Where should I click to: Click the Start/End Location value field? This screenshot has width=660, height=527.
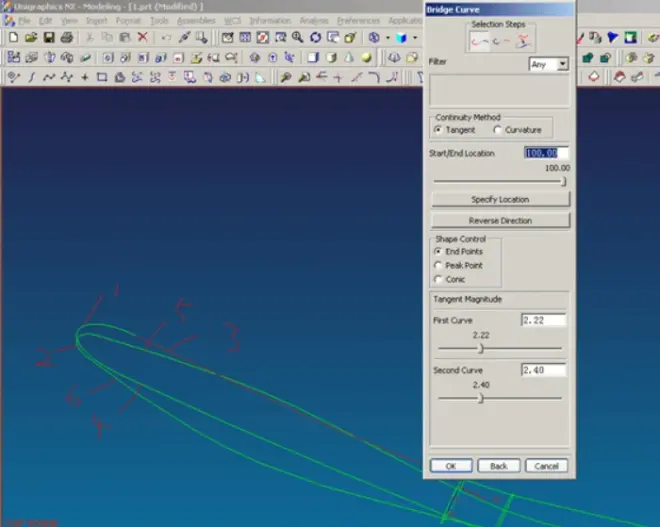tap(546, 153)
